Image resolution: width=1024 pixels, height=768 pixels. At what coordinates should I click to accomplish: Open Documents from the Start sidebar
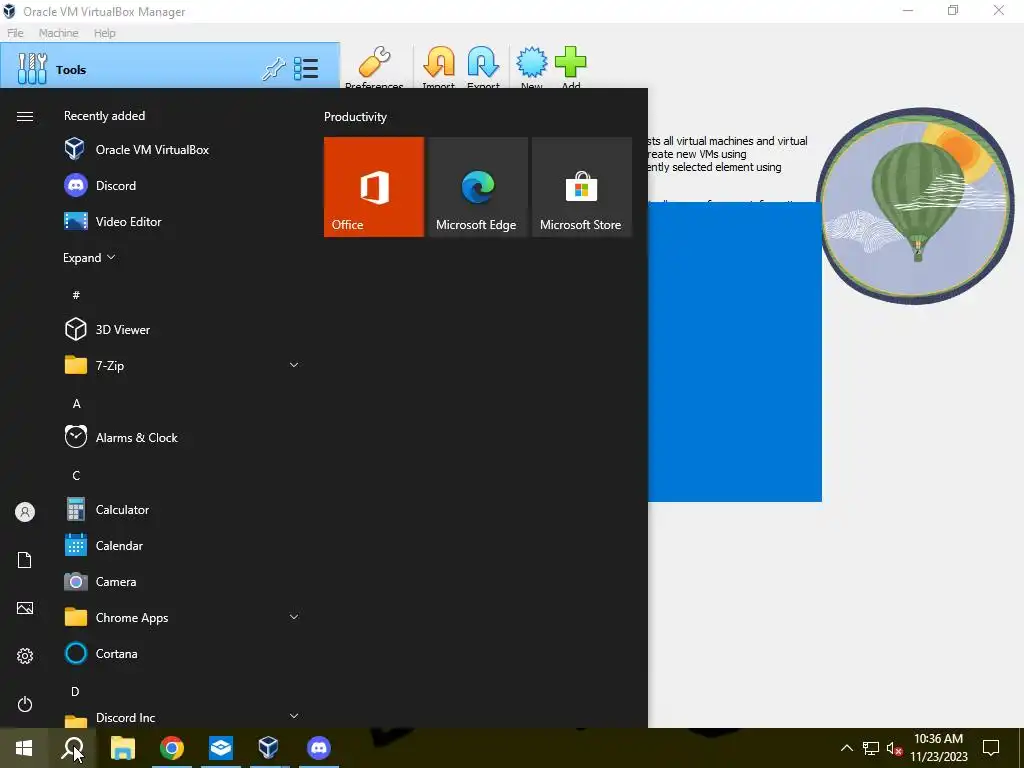tap(25, 560)
